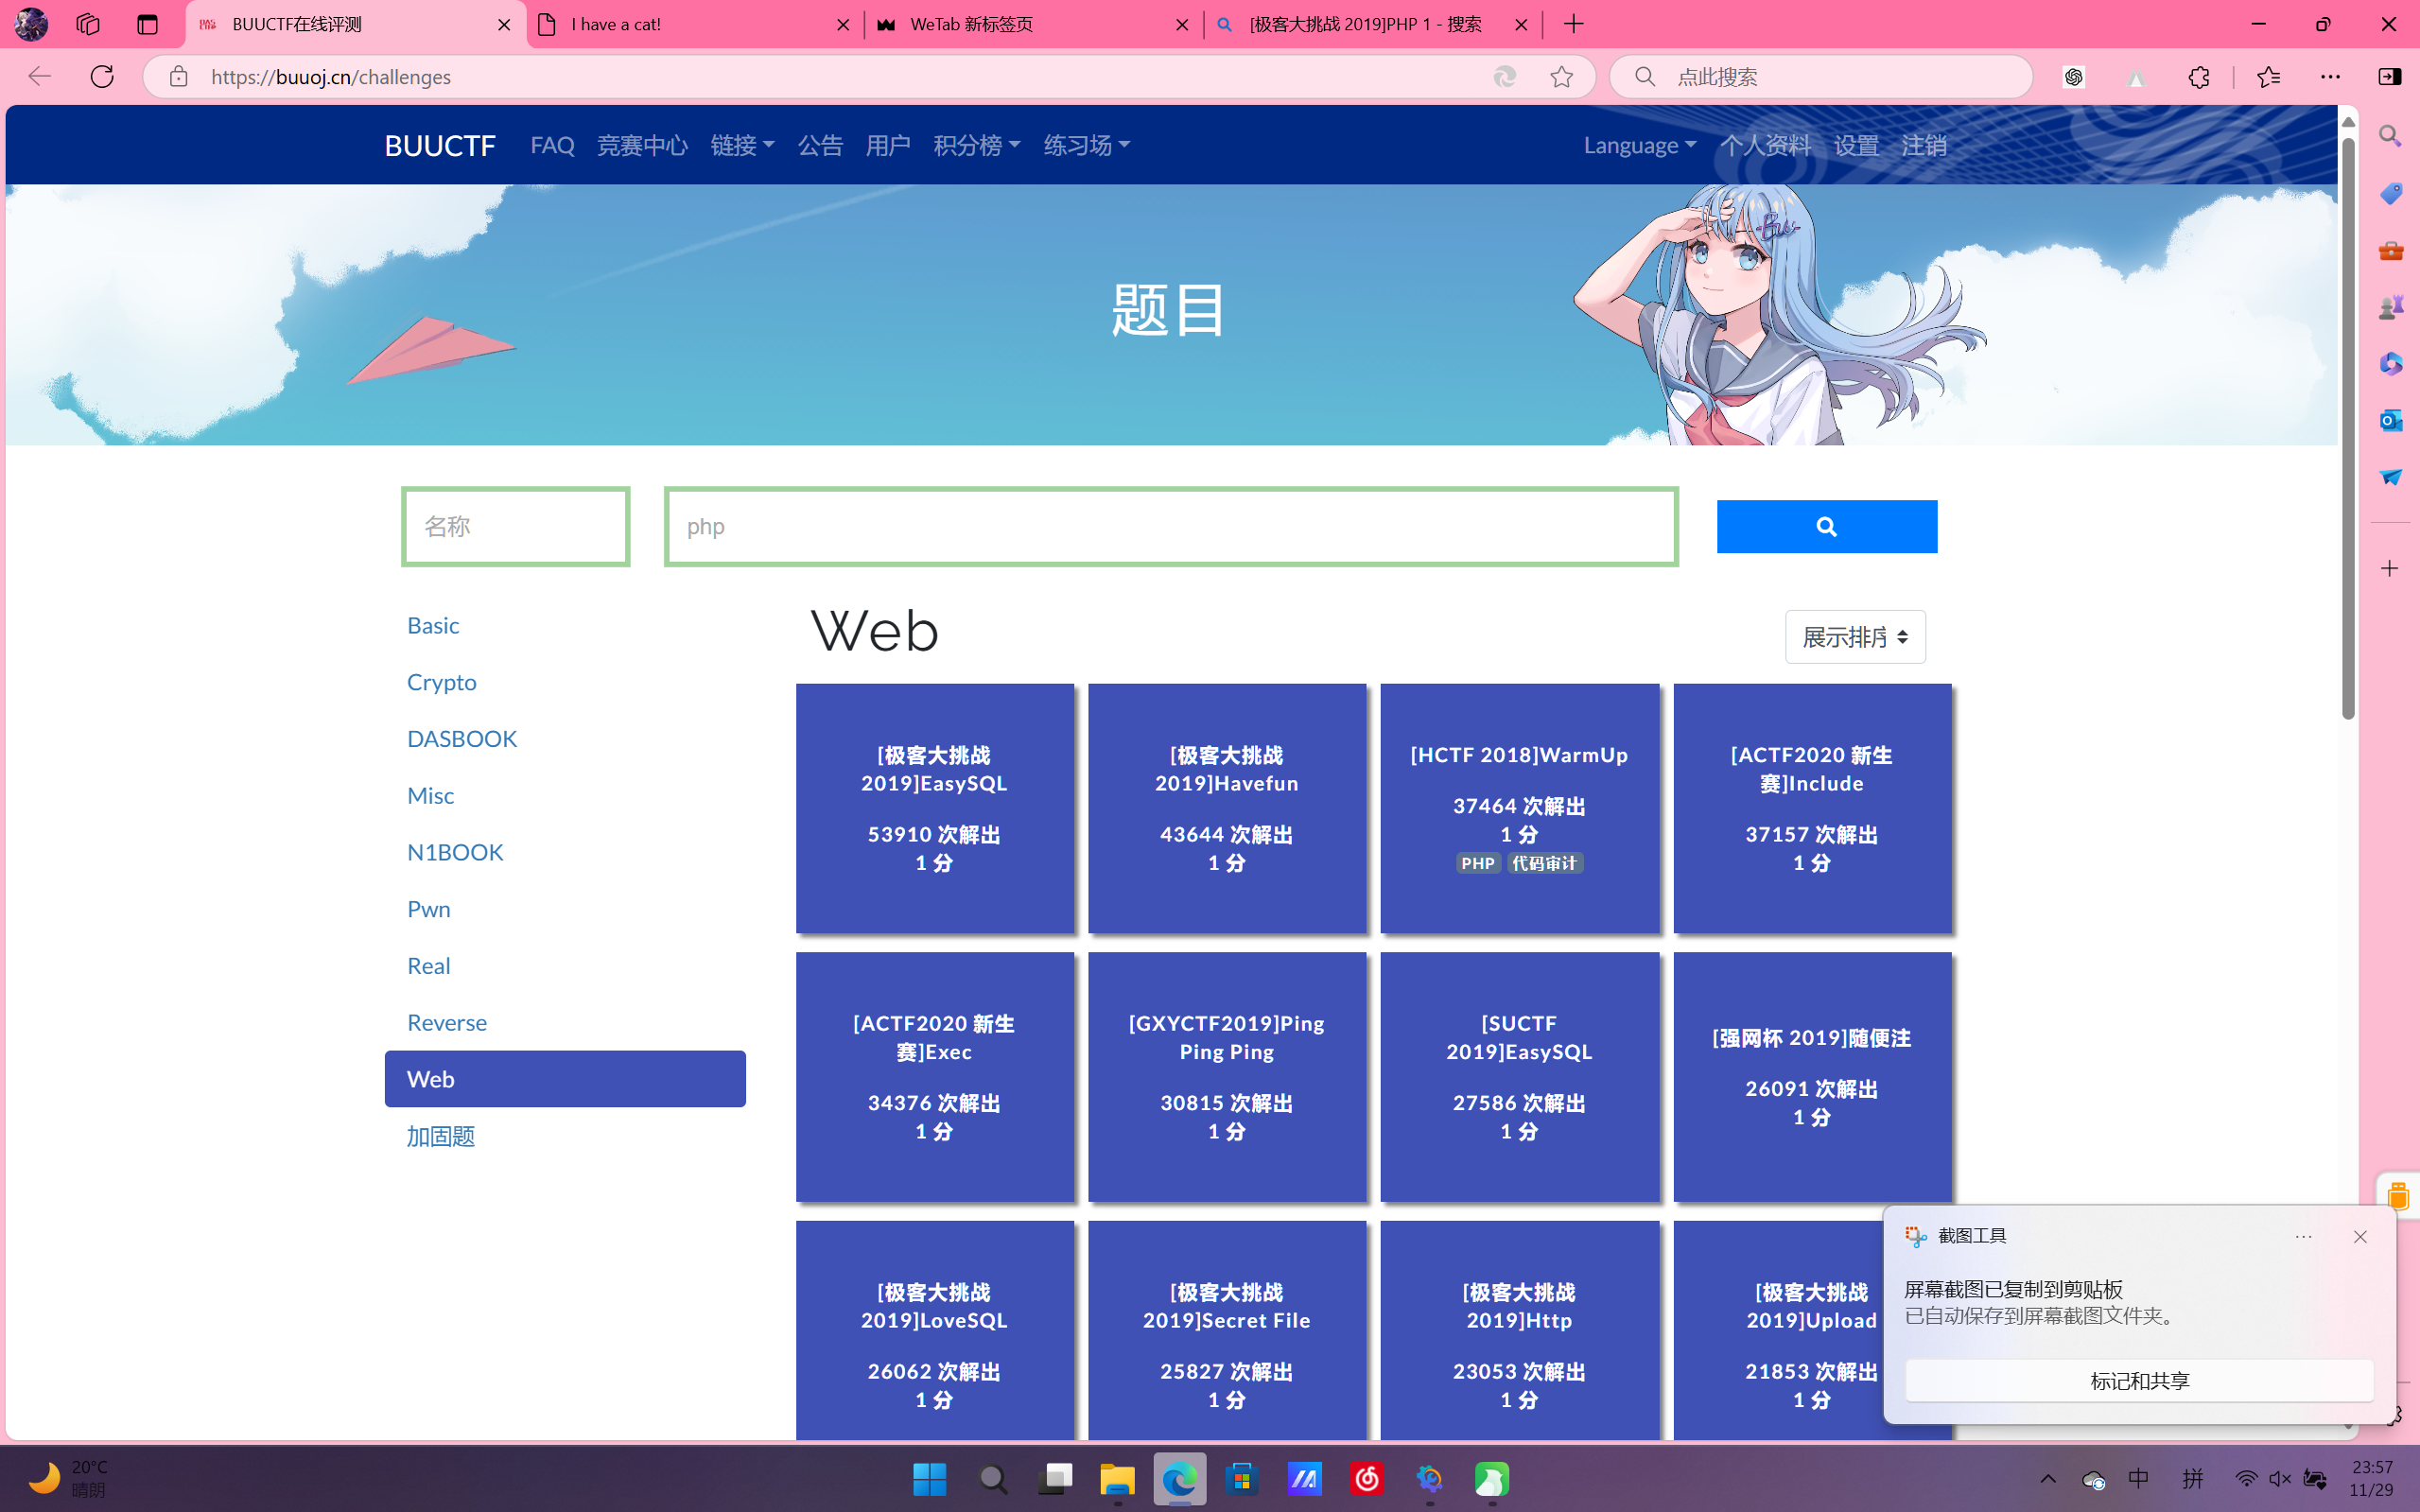Open the browser extensions puzzle icon
This screenshot has height=1512, width=2420.
pos(2198,77)
